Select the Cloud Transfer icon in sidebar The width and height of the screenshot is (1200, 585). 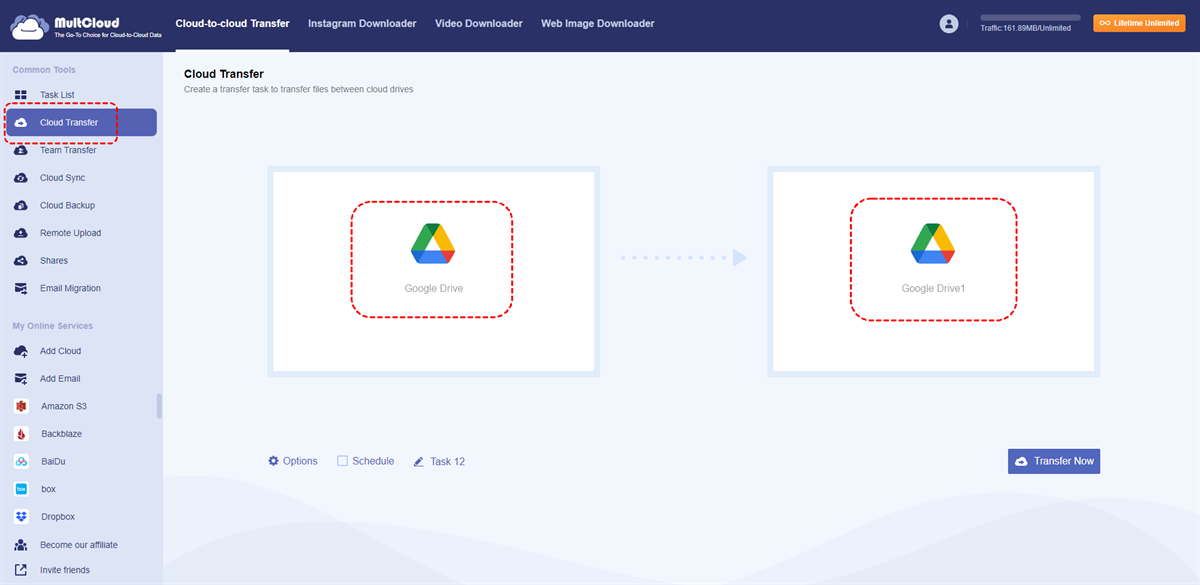pos(21,123)
